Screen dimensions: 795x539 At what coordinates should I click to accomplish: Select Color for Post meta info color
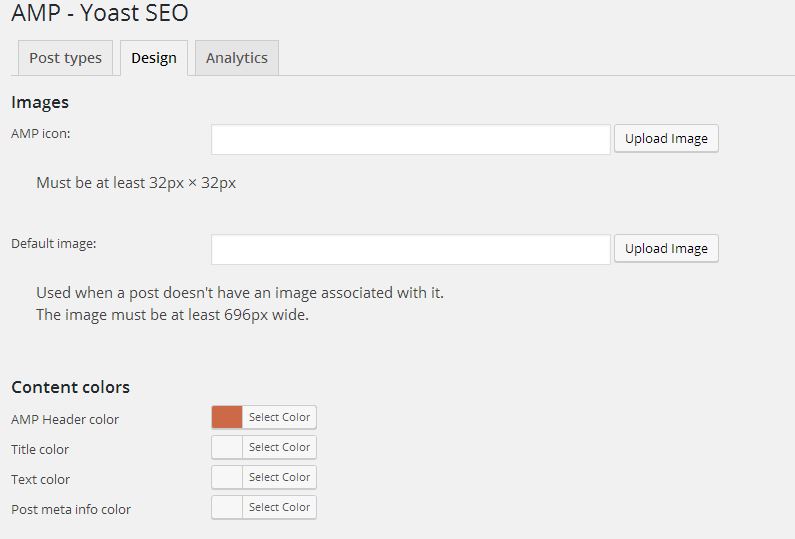point(279,507)
